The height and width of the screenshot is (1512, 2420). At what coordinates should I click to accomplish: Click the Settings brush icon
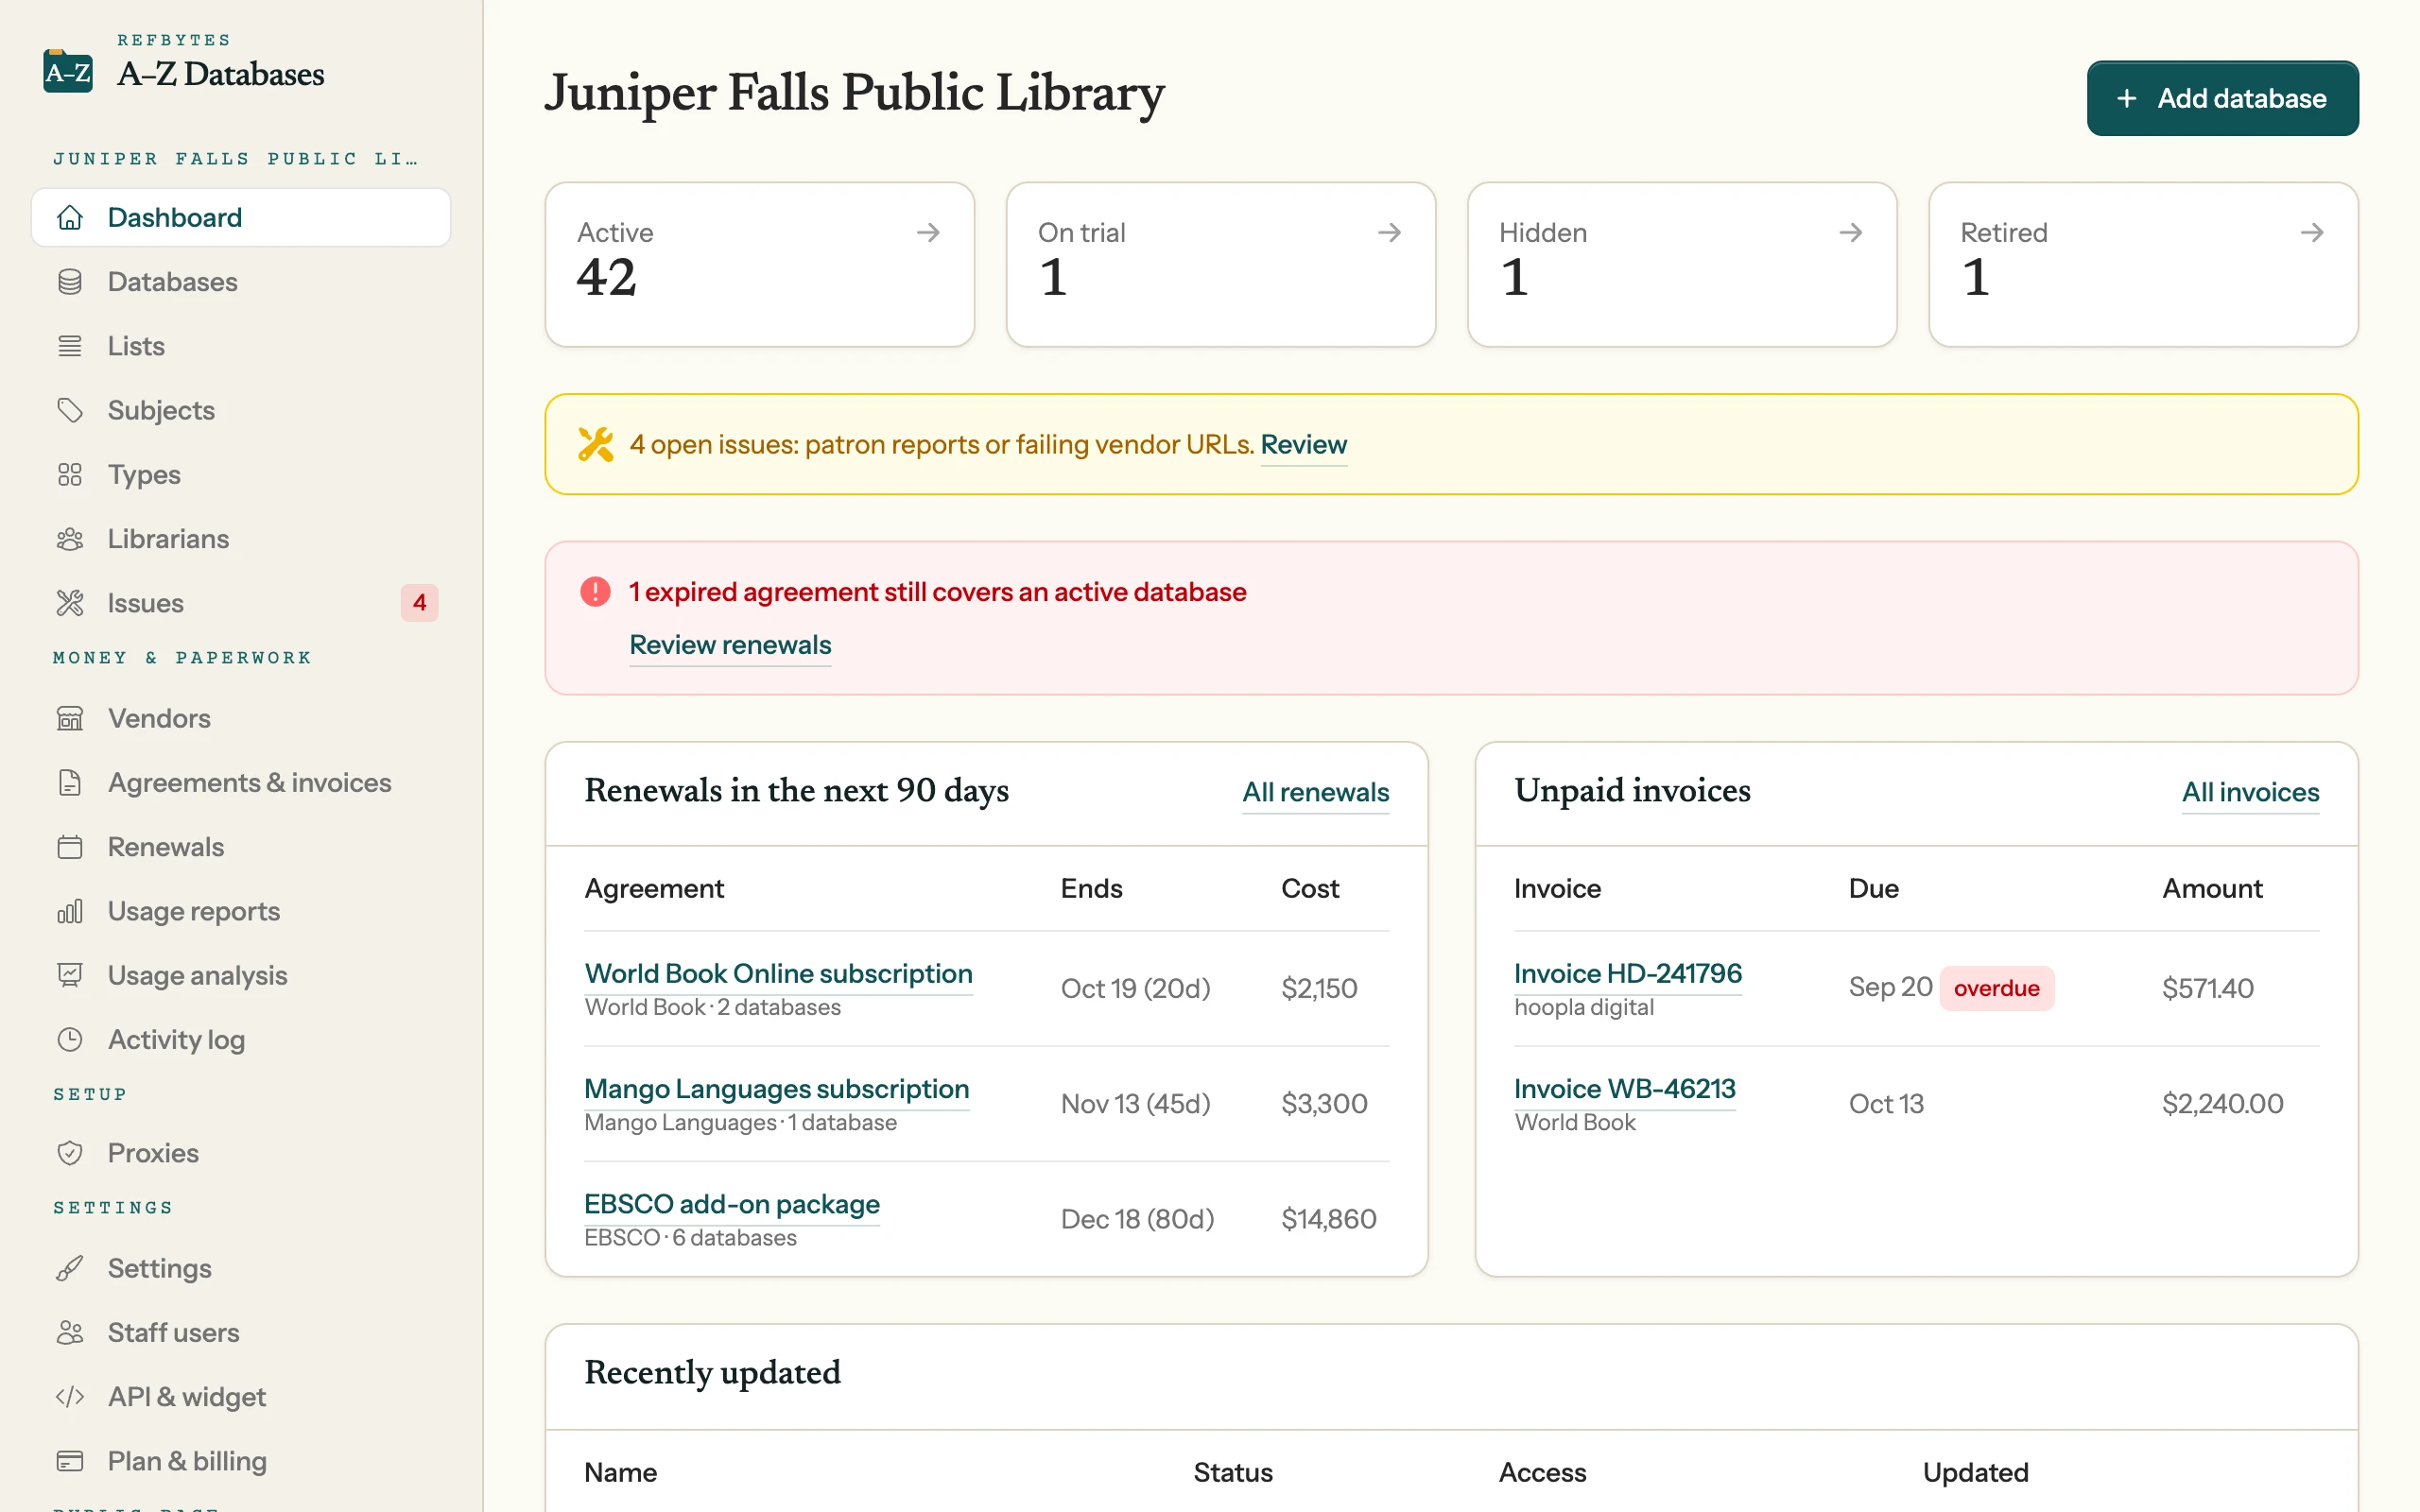(70, 1268)
